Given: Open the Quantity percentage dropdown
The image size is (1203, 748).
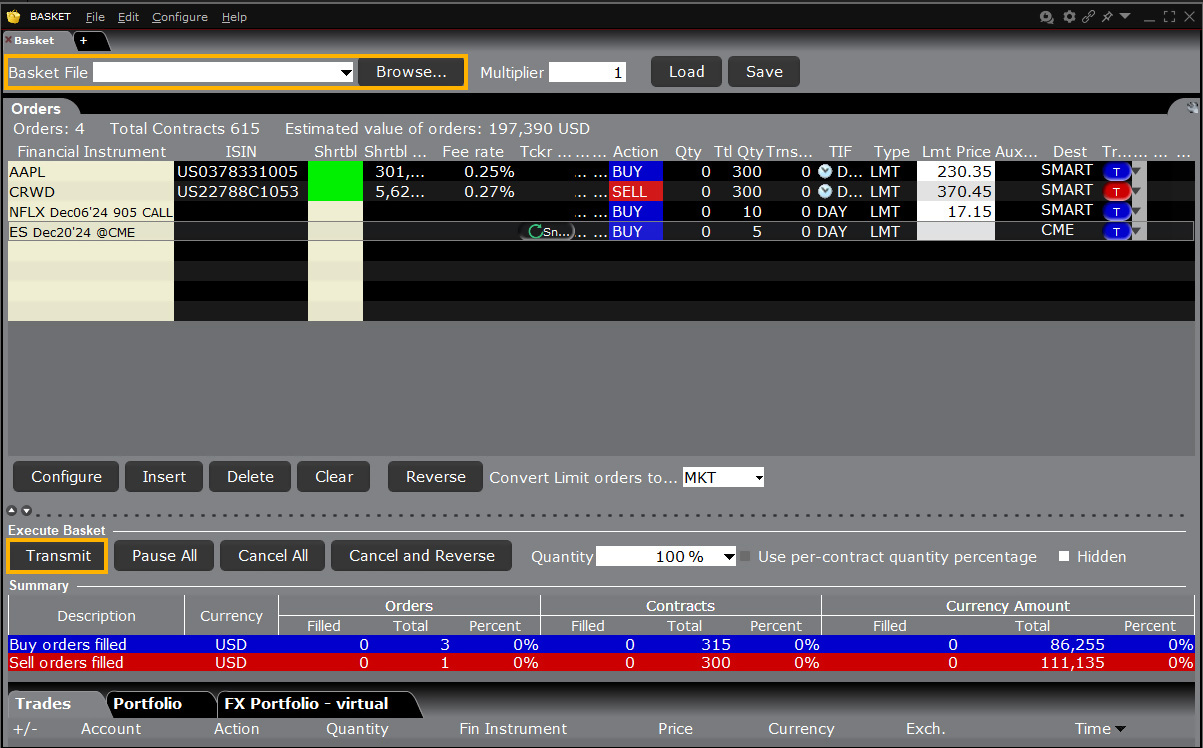Looking at the screenshot, I should 729,557.
